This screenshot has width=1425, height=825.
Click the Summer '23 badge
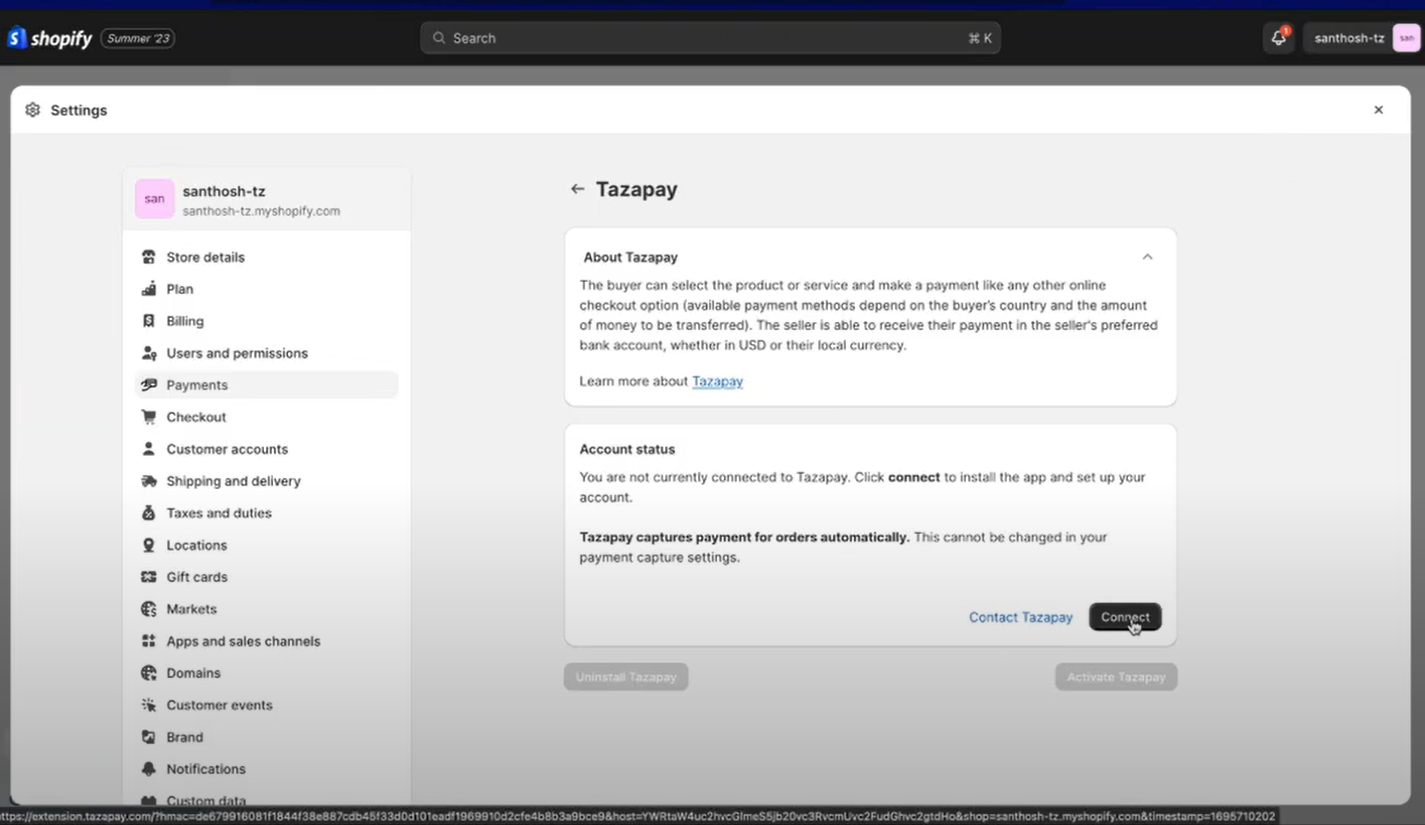point(138,39)
